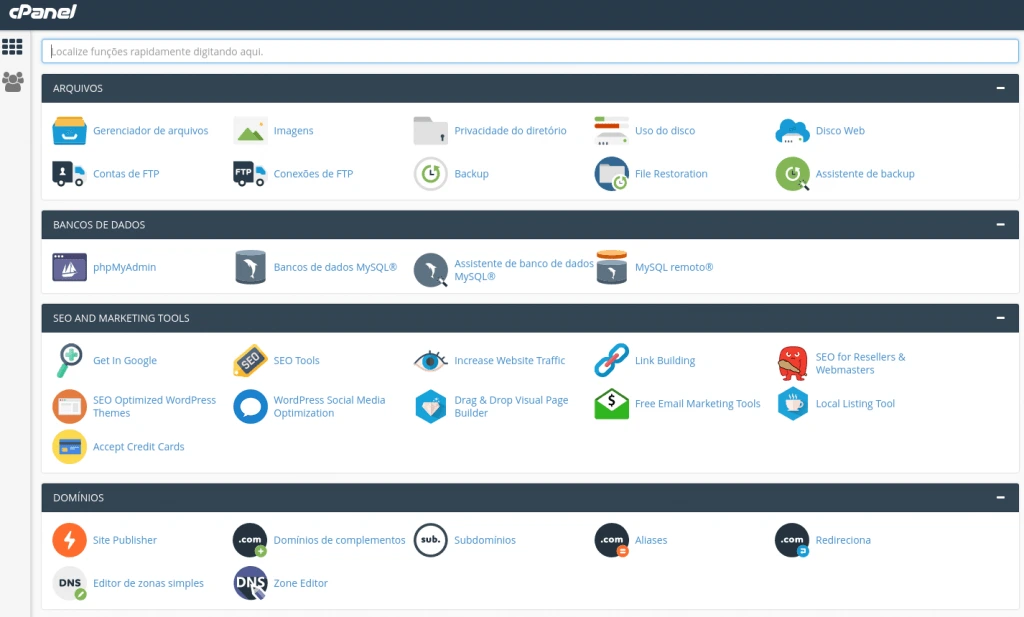The image size is (1024, 617).
Task: Open the user manager in sidebar
Action: point(13,82)
